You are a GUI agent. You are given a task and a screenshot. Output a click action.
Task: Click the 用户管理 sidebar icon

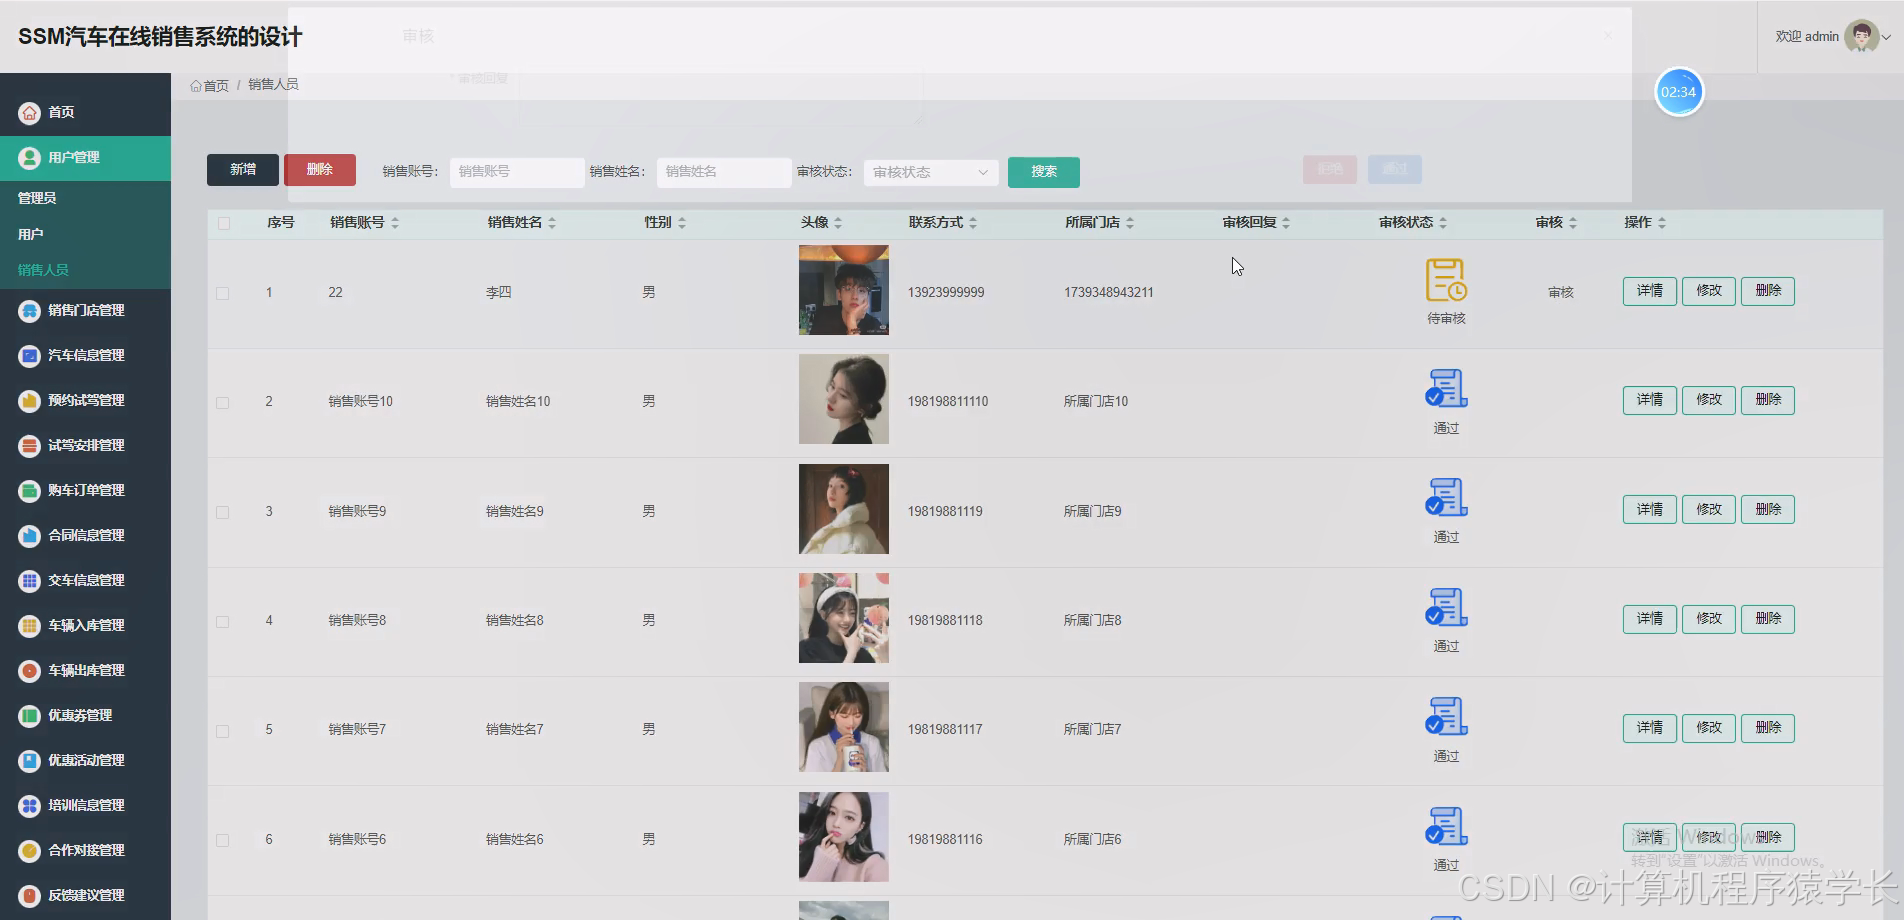pyautogui.click(x=30, y=158)
